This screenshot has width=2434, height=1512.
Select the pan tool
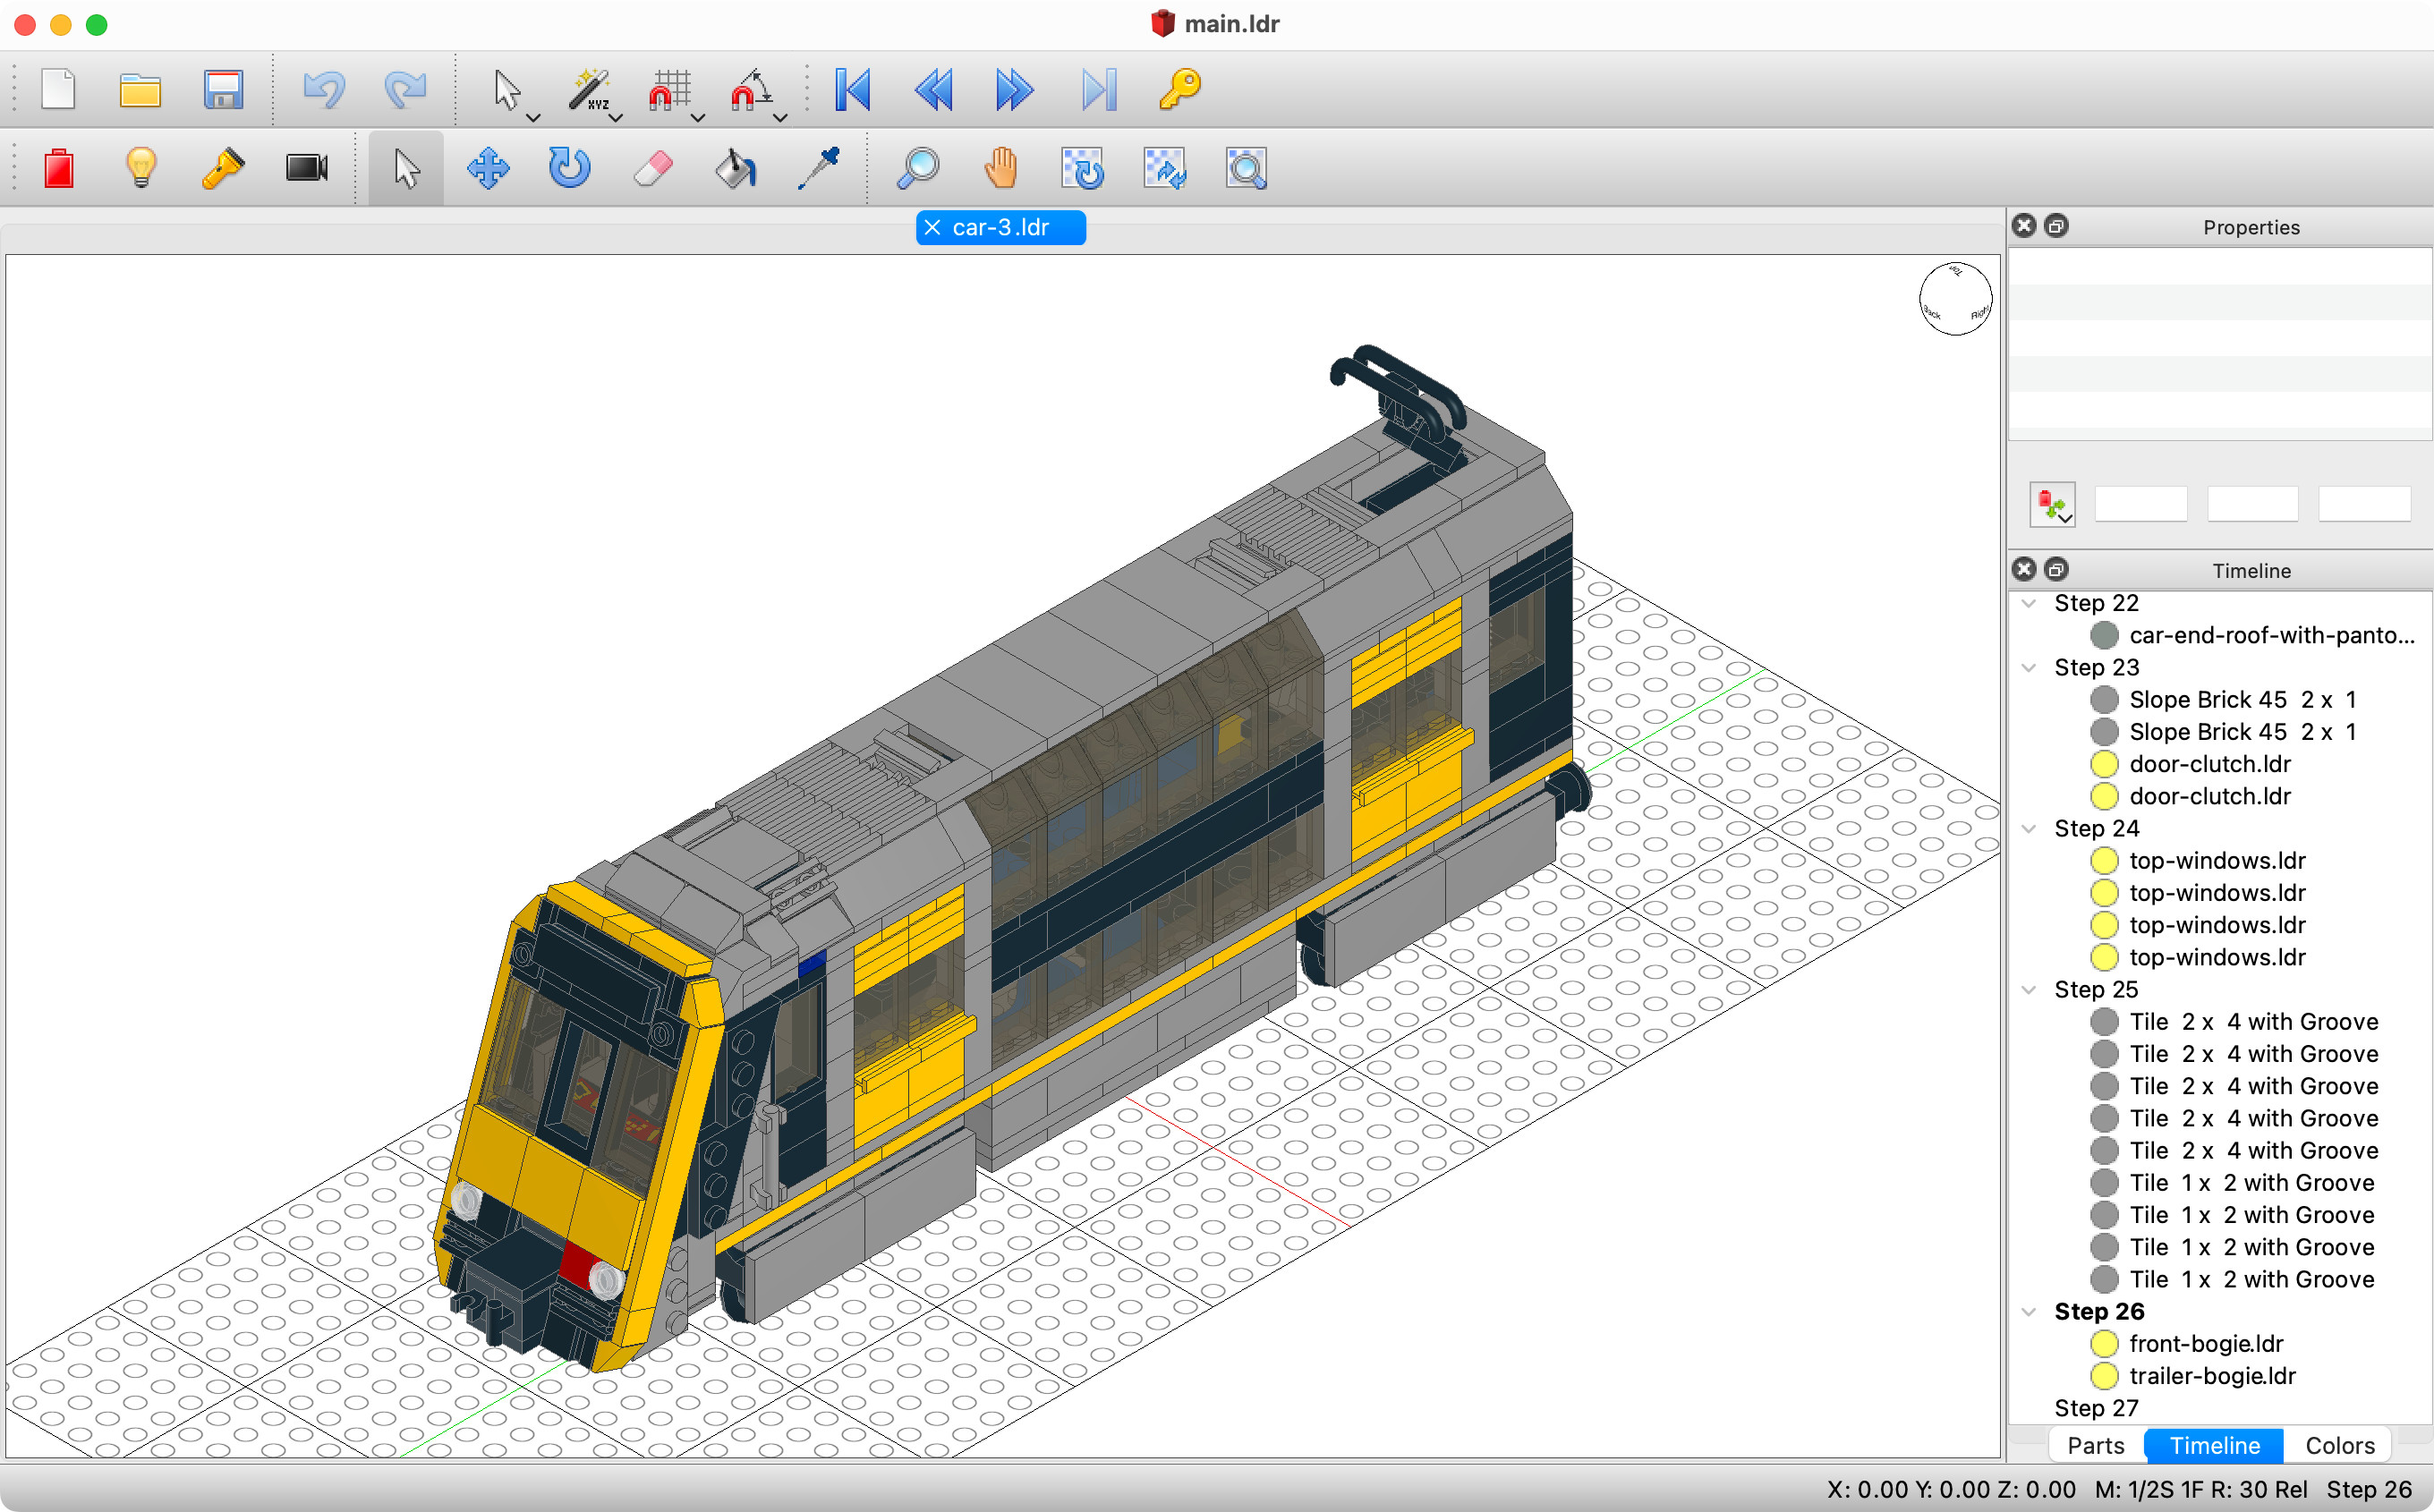[1001, 167]
